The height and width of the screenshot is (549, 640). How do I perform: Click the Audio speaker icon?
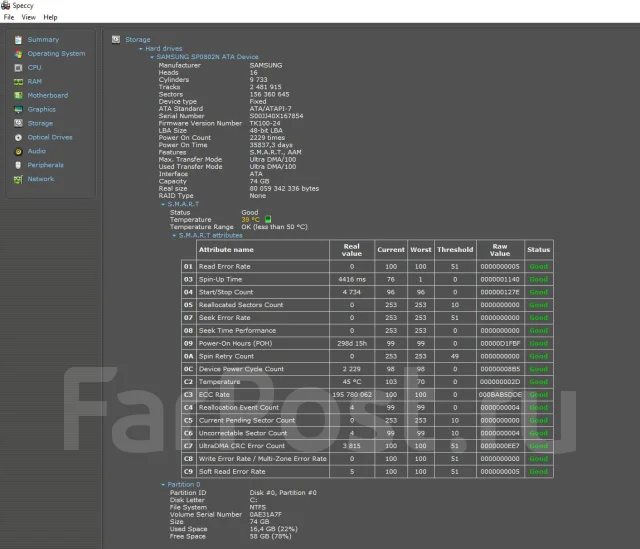(18, 151)
